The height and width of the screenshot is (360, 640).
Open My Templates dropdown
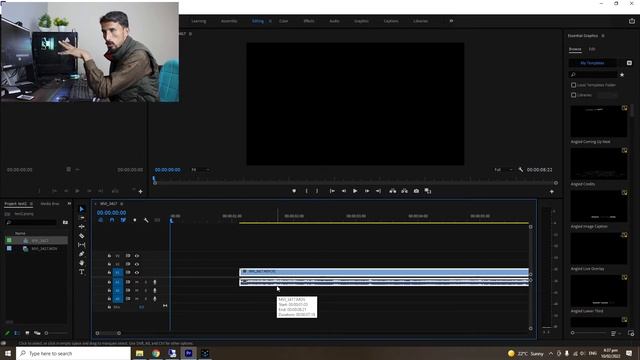[x=592, y=63]
